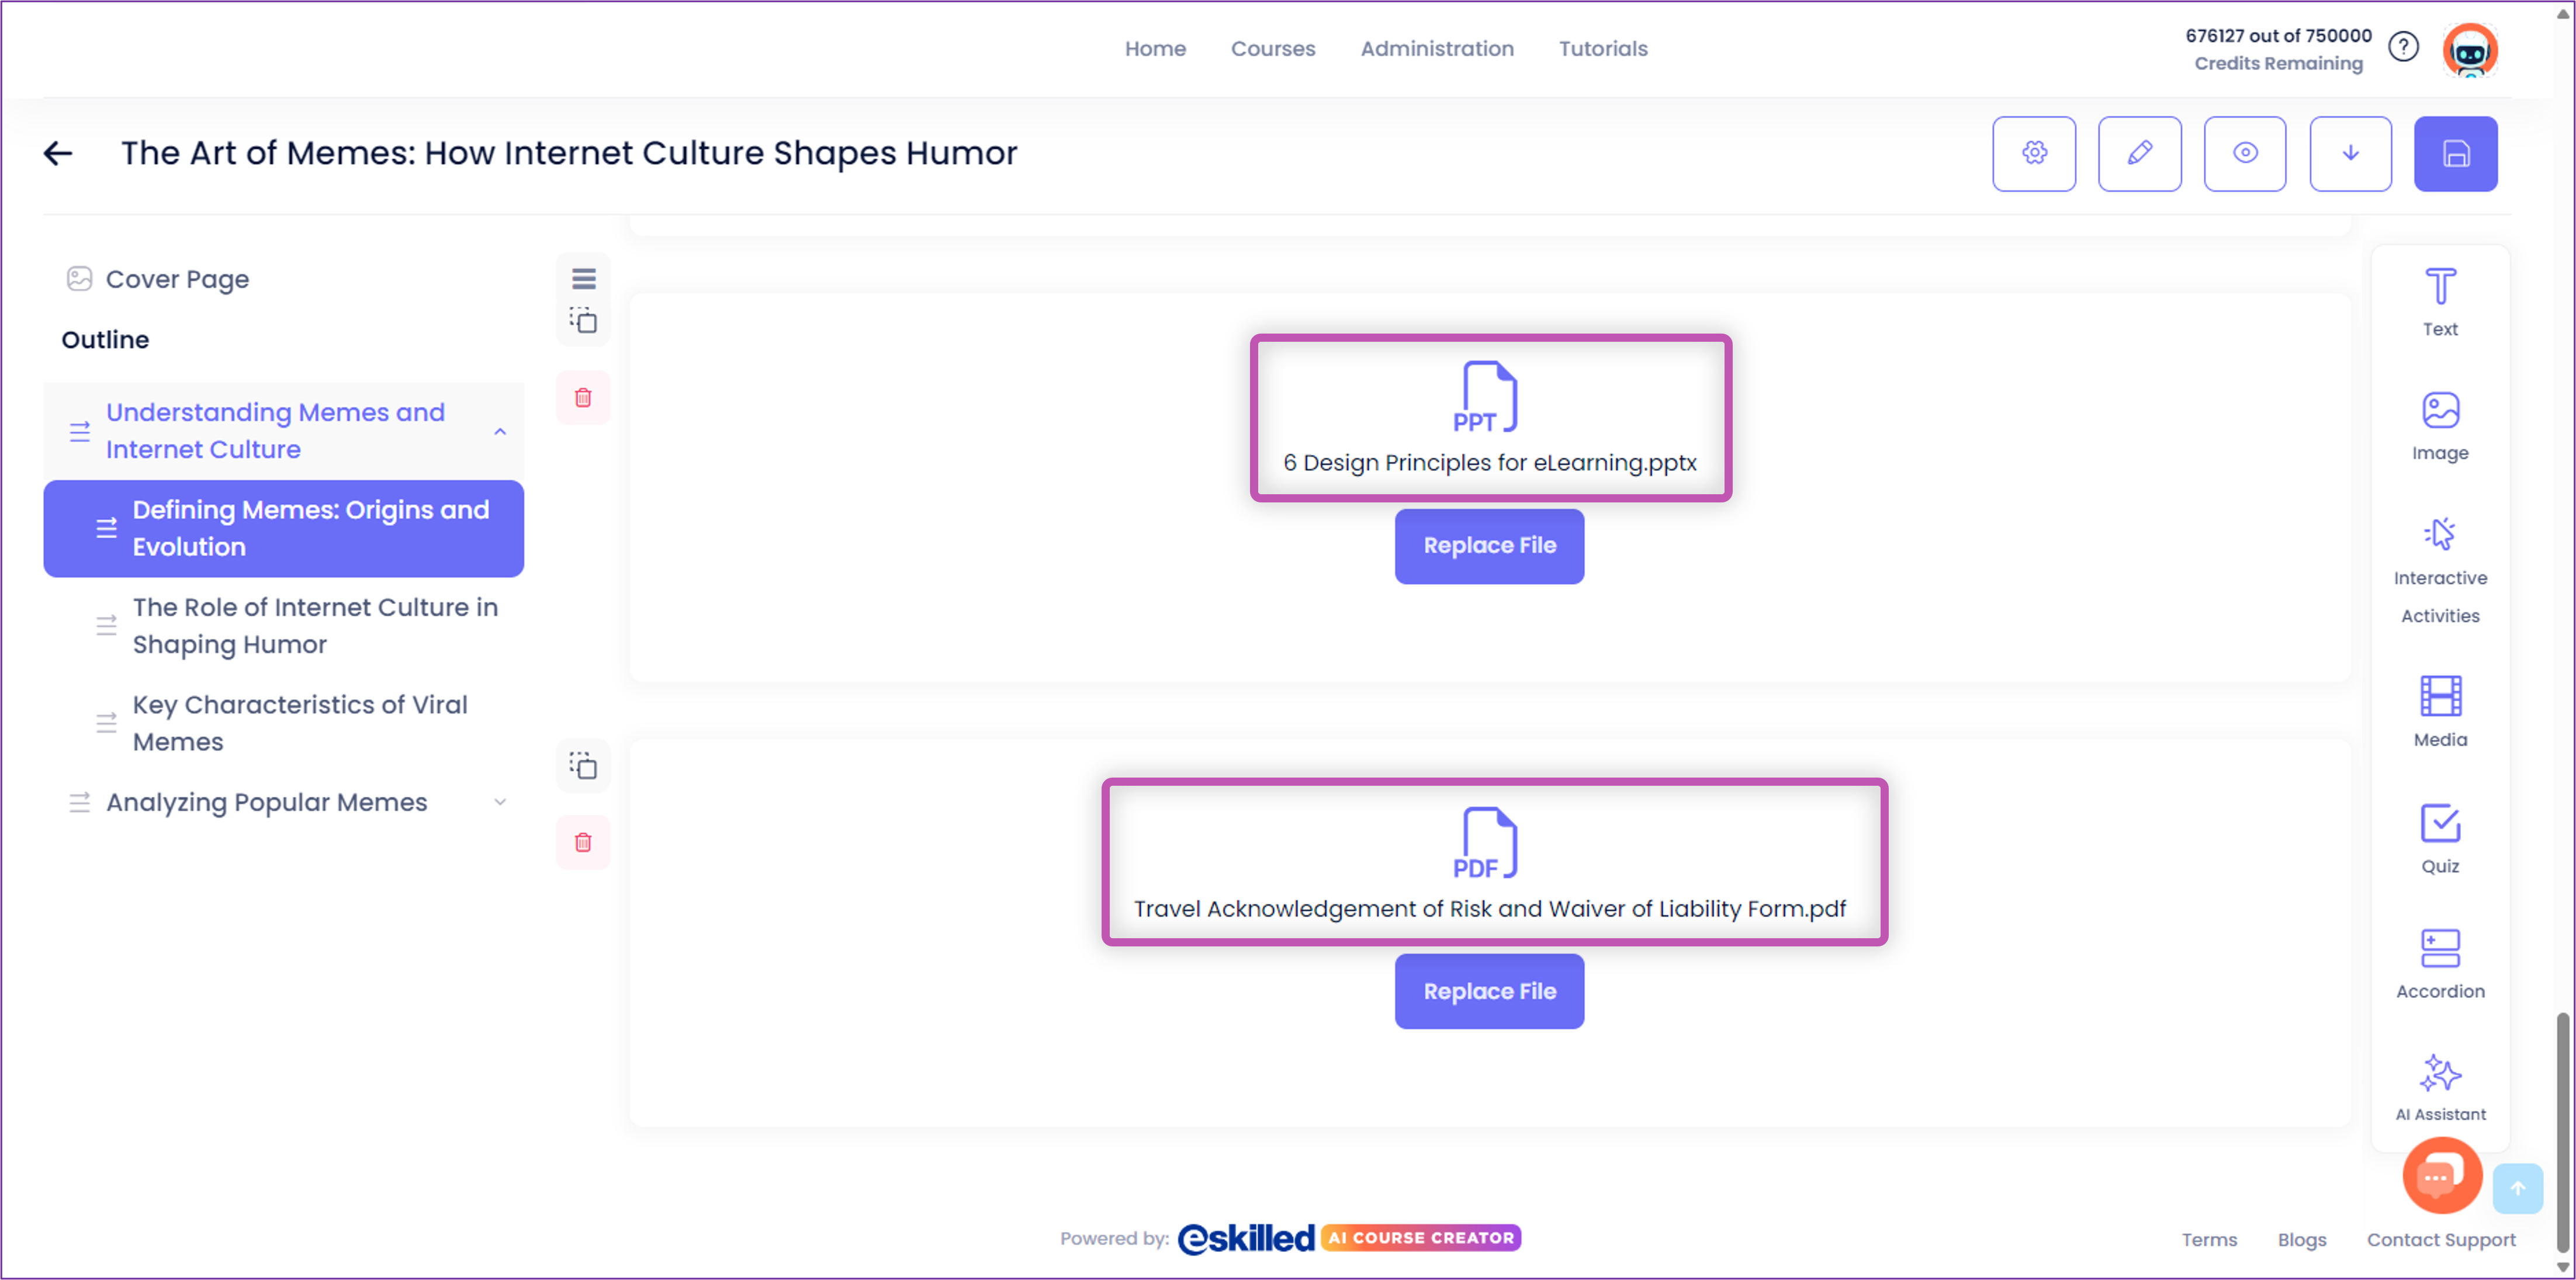
Task: Expand Analyzing Popular Memes chevron
Action: (500, 802)
